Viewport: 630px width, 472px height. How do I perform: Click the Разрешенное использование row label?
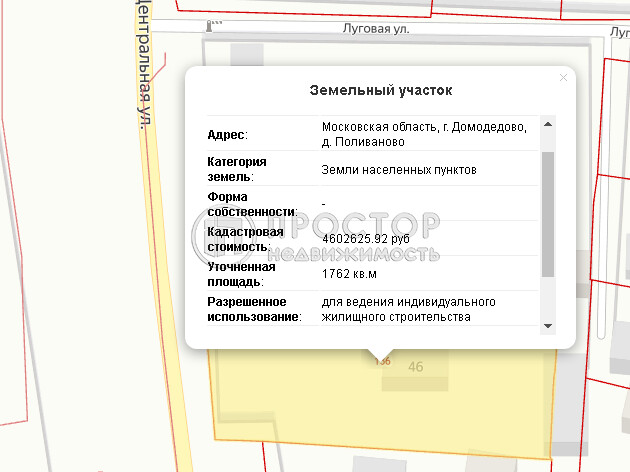[x=254, y=309]
